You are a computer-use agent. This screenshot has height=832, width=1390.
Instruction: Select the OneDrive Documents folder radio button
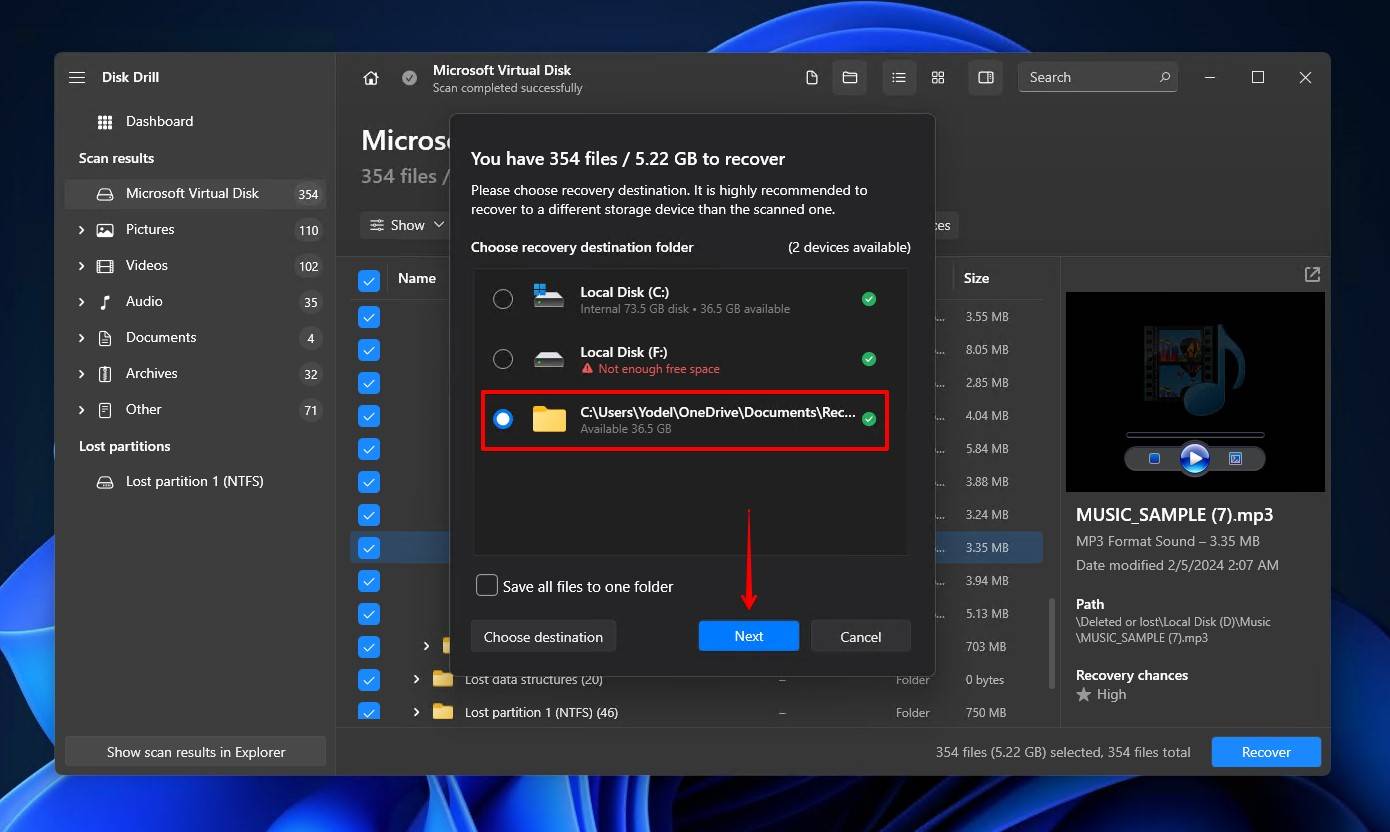point(503,419)
